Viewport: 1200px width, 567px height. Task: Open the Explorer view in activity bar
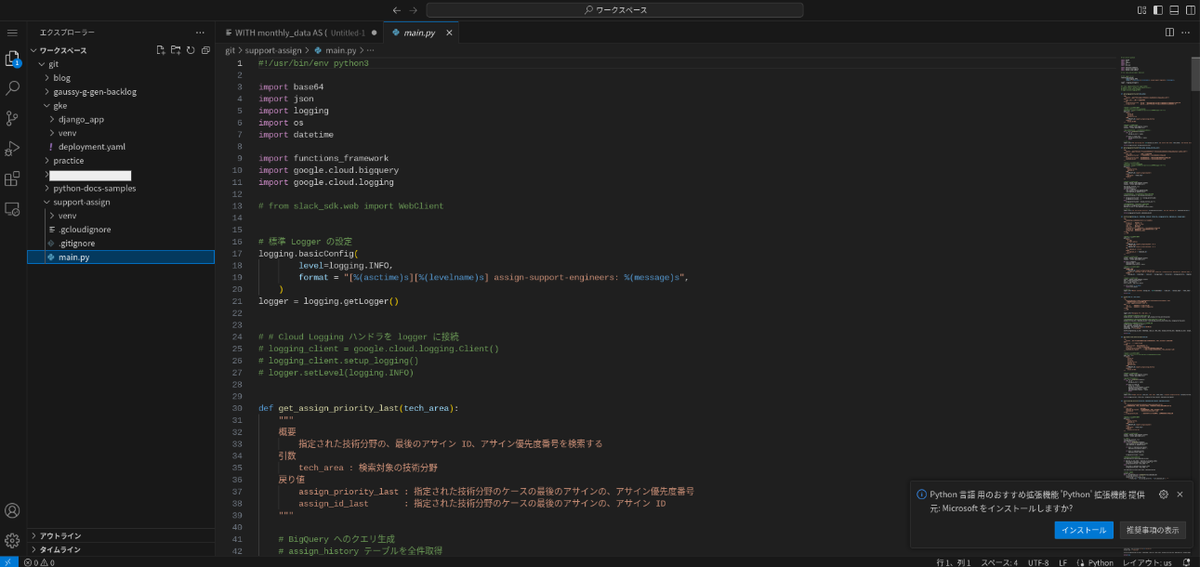[x=12, y=59]
